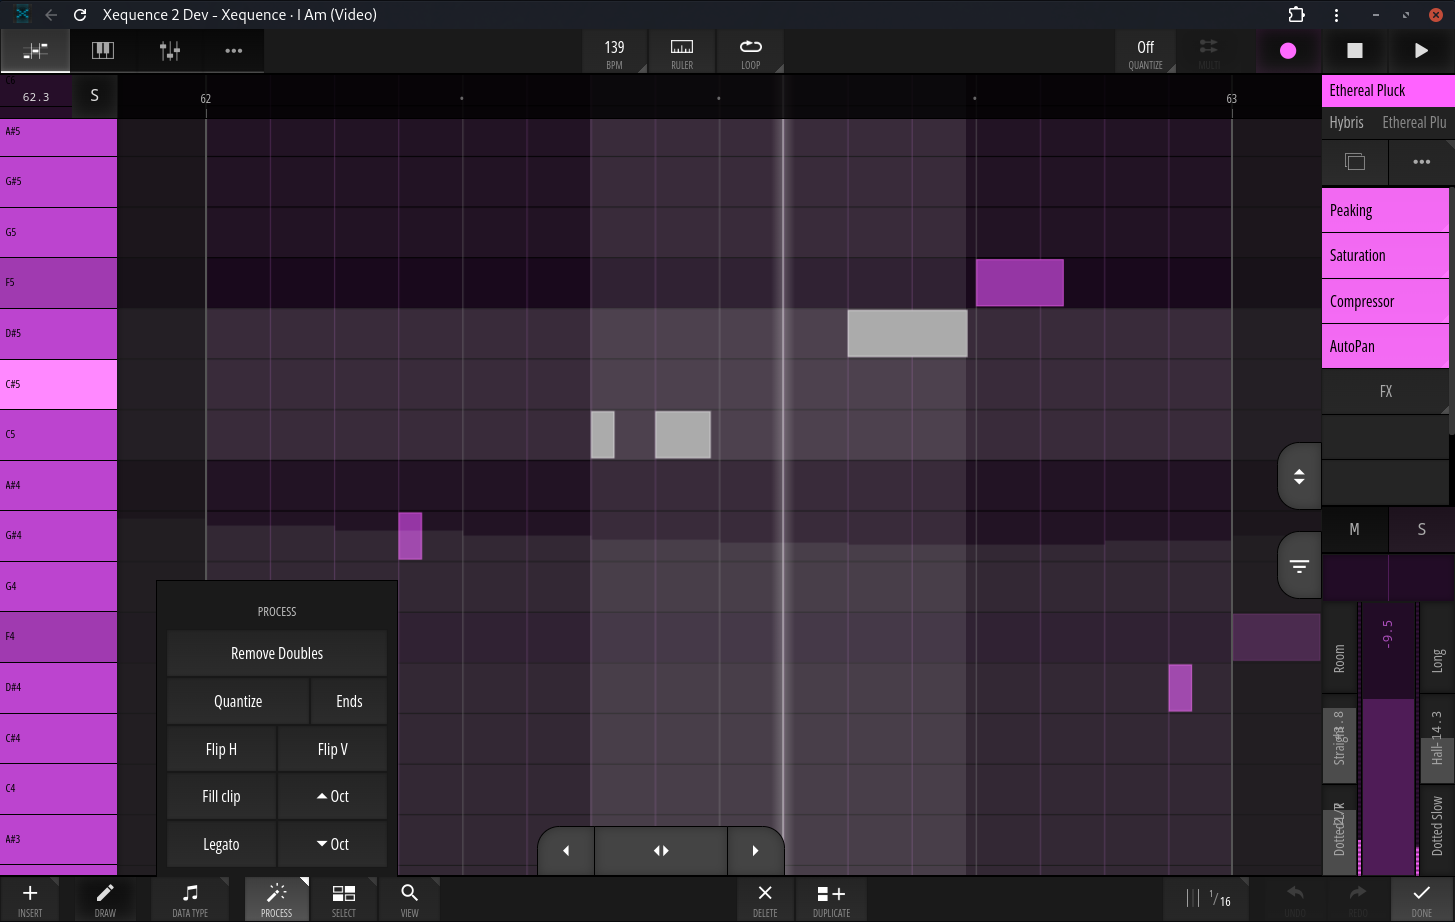The height and width of the screenshot is (922, 1455).
Task: Solo the track with the mixer S button
Action: click(1421, 530)
